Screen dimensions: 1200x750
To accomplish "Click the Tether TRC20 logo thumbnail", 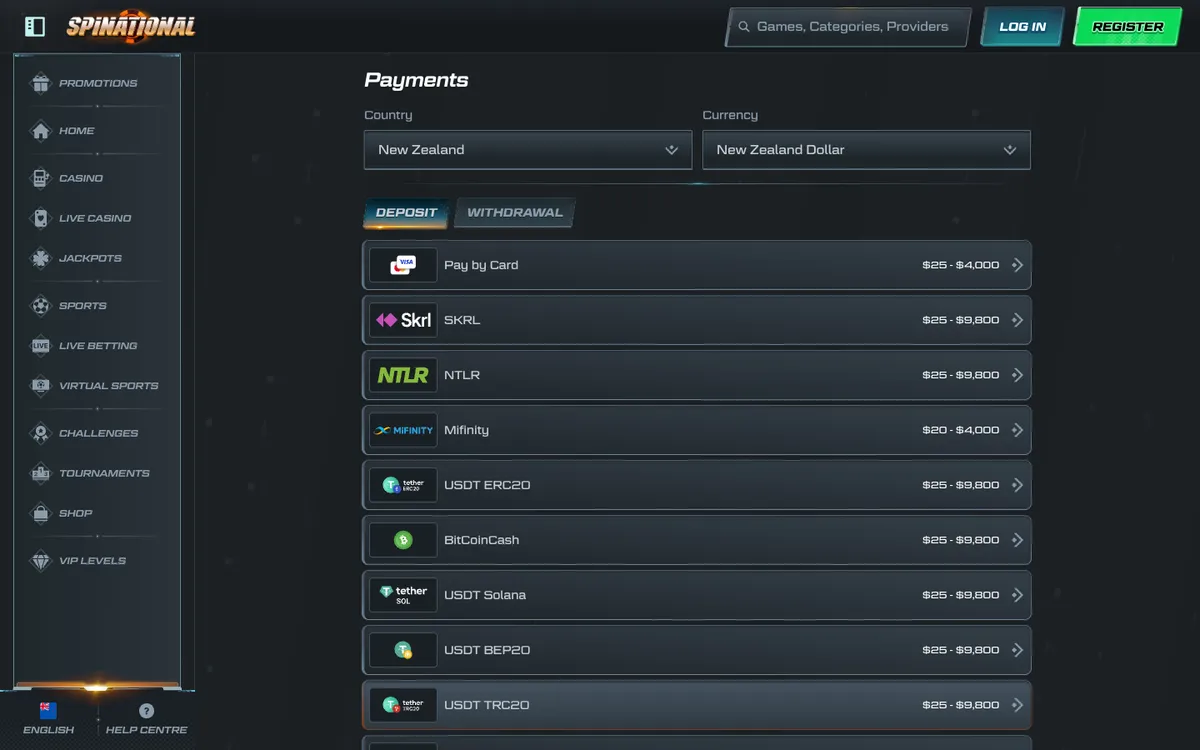I will pyautogui.click(x=403, y=705).
